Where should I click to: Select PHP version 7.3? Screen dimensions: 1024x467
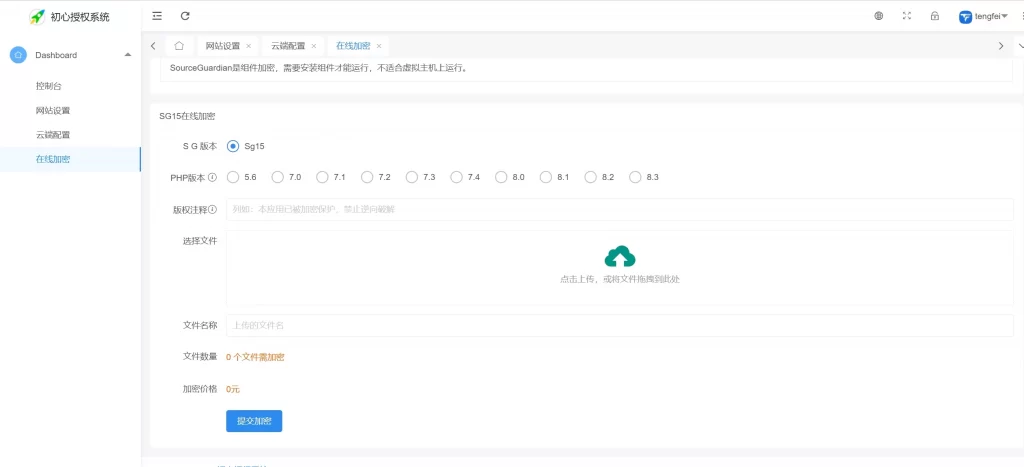(x=411, y=177)
